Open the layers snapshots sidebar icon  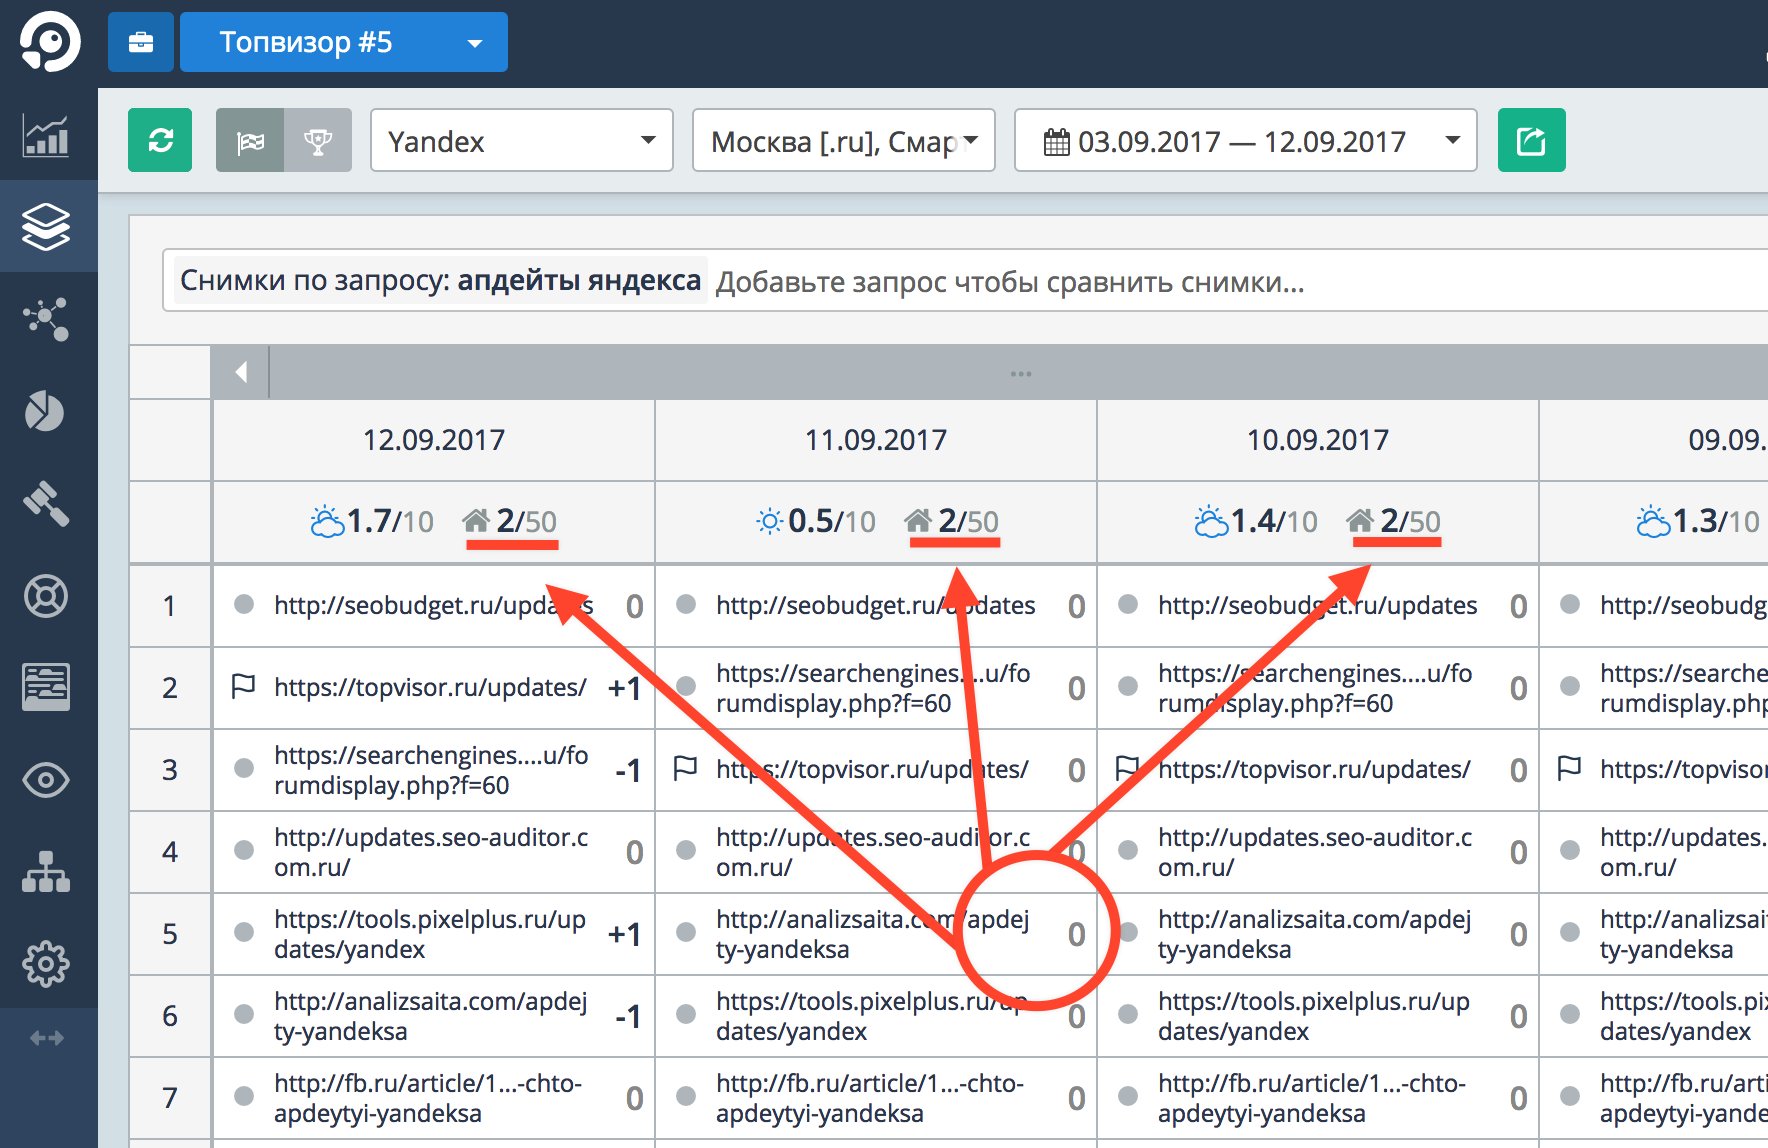point(46,227)
